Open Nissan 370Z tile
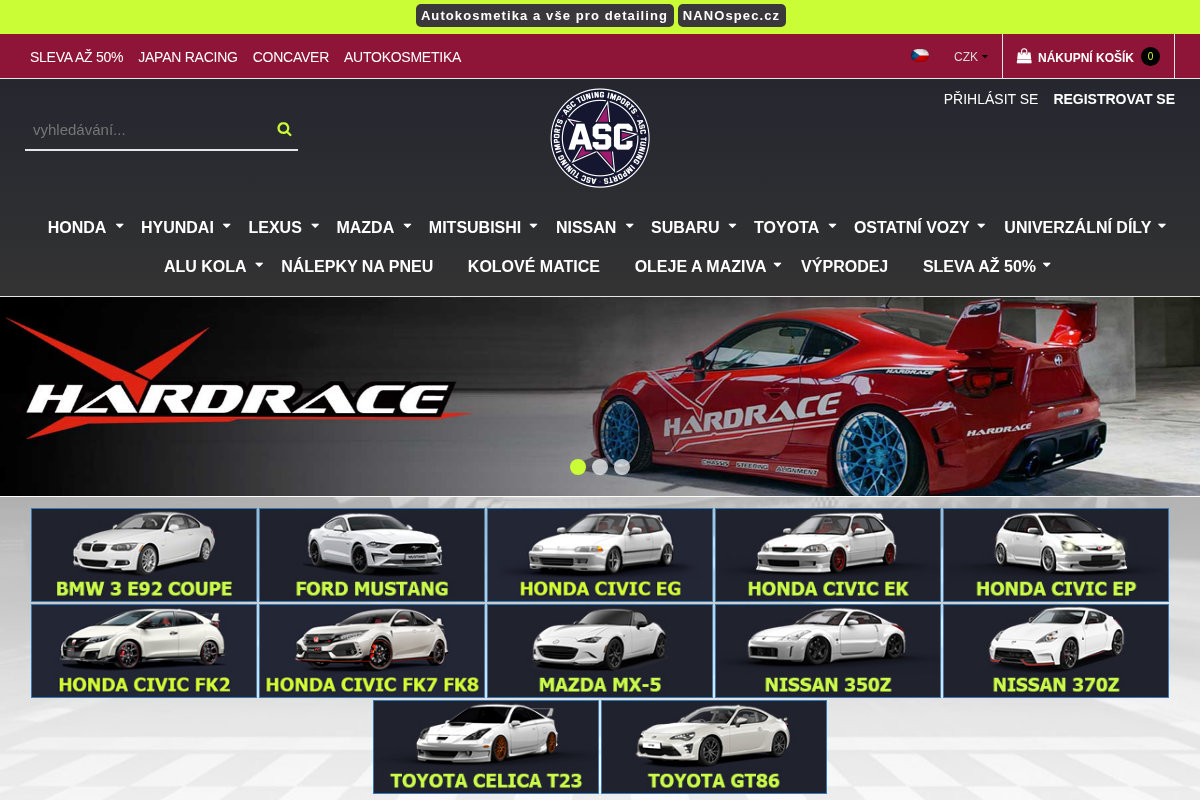 click(1056, 651)
